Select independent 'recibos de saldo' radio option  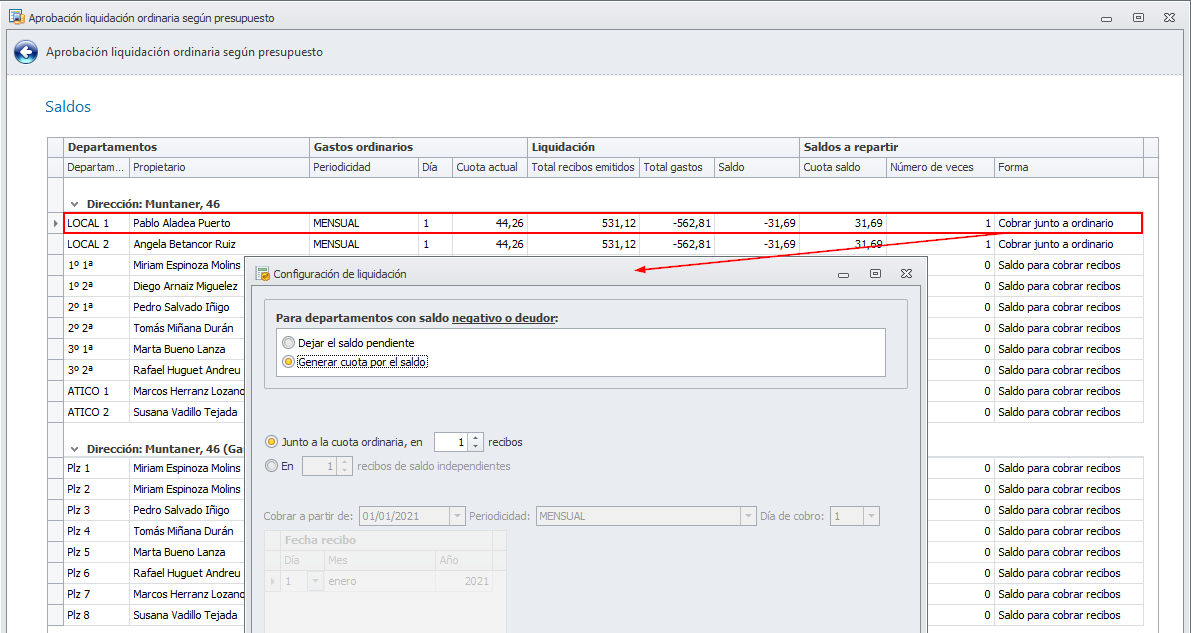point(271,466)
